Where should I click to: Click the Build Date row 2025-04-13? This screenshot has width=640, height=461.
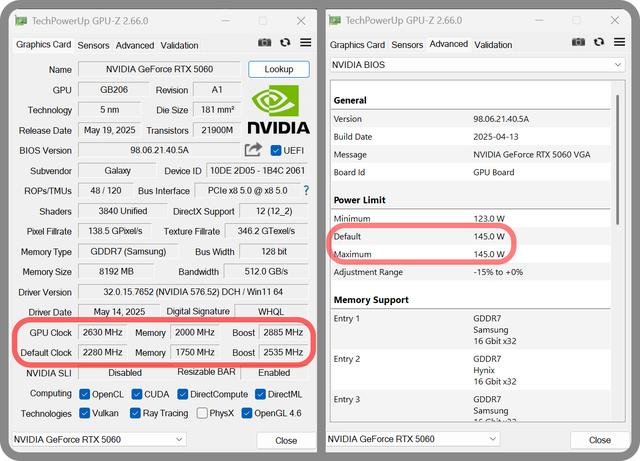pos(471,137)
